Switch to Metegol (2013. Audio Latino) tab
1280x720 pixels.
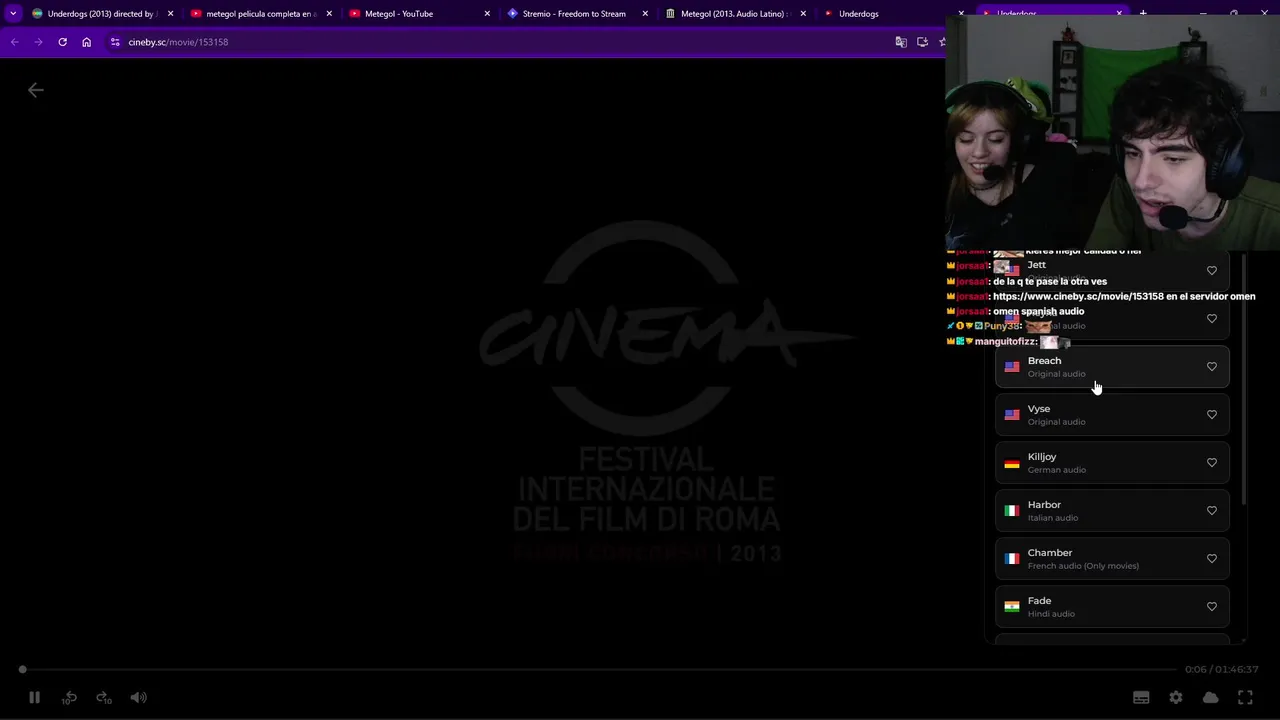(735, 14)
